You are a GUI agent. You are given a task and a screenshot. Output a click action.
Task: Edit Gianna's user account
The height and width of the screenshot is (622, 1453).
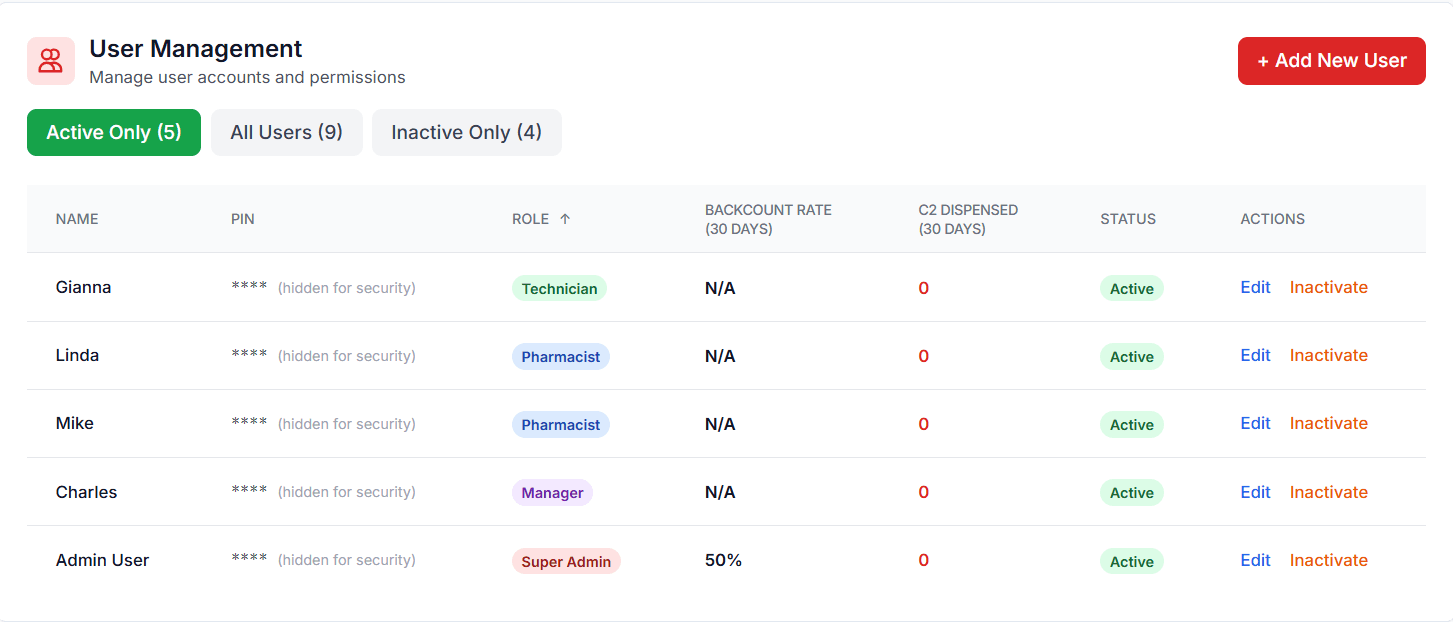click(x=1255, y=287)
